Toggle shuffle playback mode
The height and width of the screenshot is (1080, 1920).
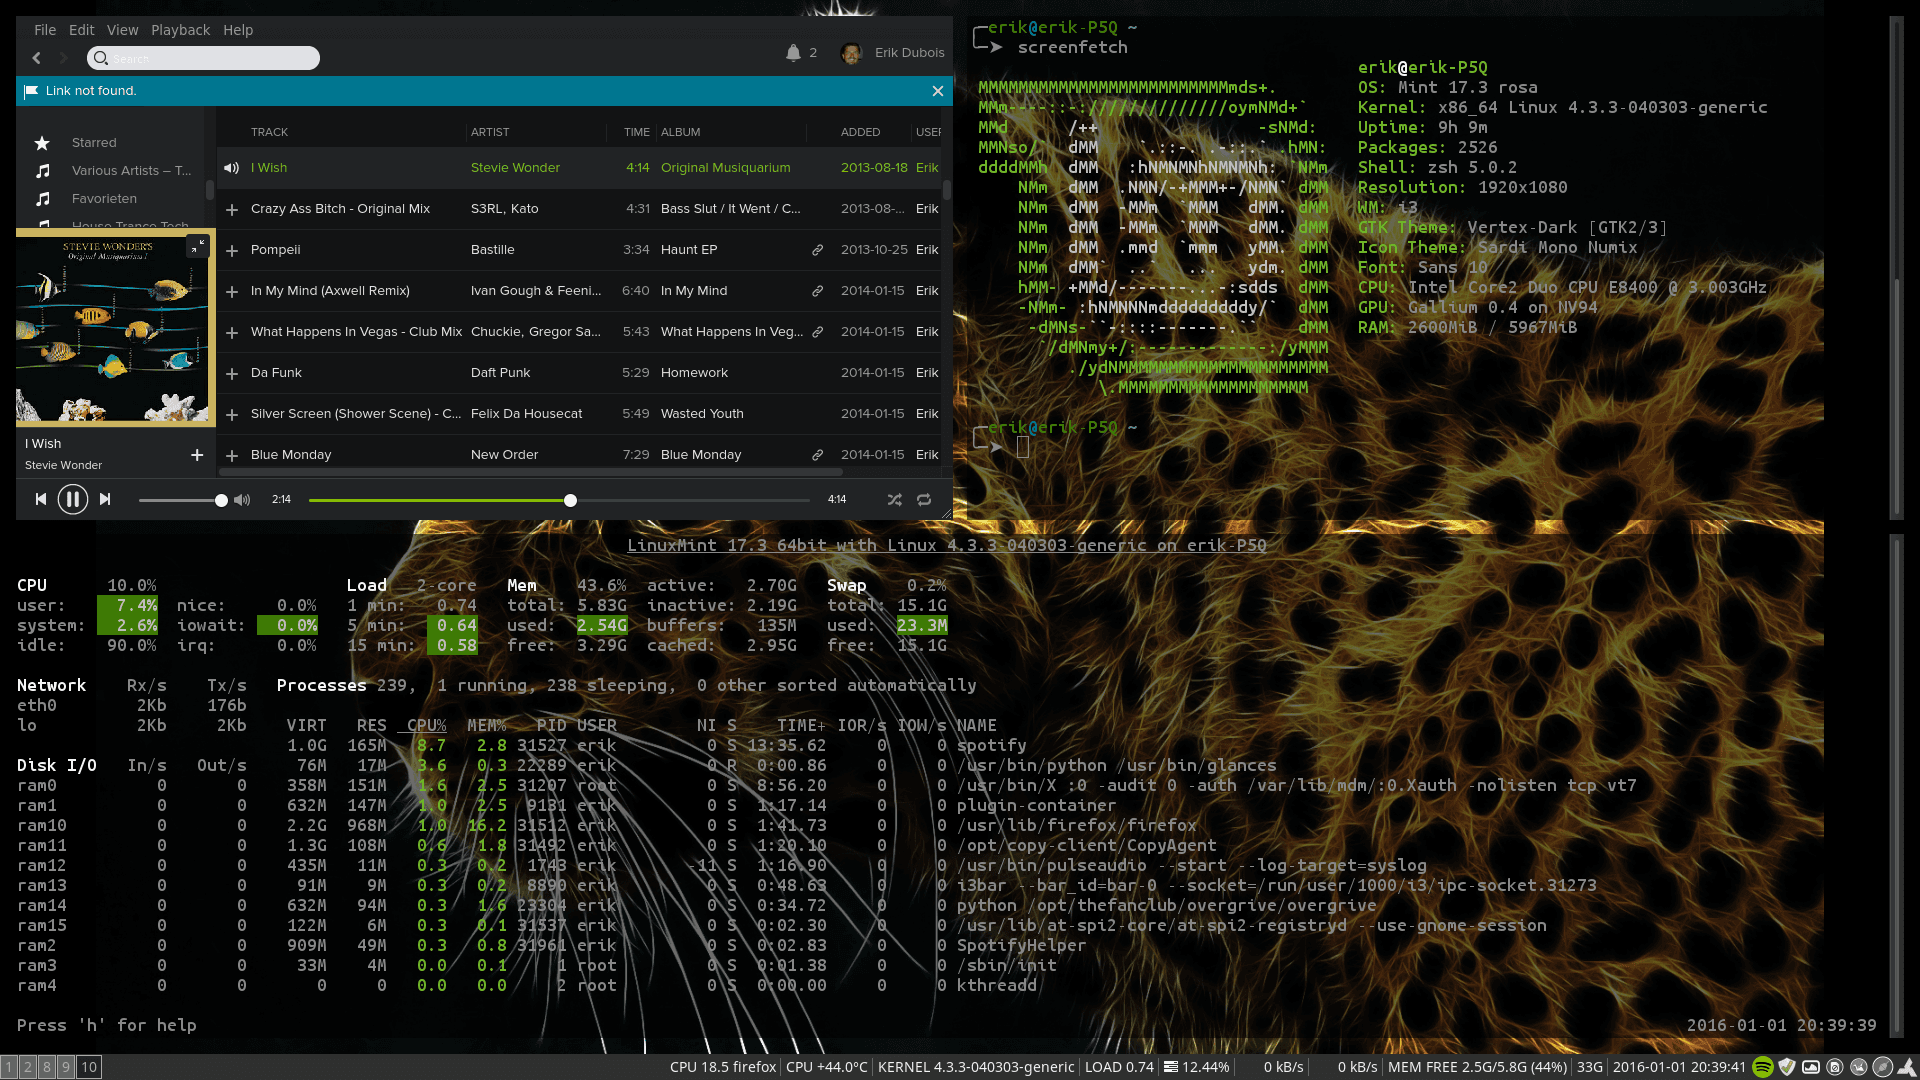[x=894, y=499]
